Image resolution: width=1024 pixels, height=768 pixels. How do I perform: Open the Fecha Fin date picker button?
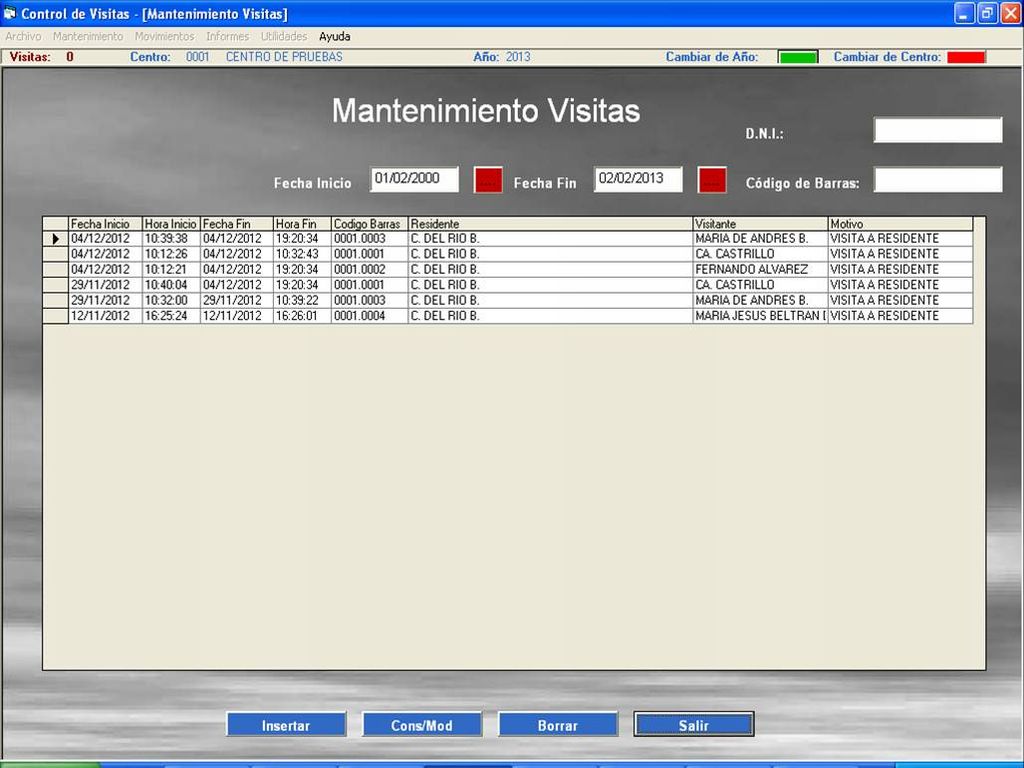pyautogui.click(x=712, y=180)
